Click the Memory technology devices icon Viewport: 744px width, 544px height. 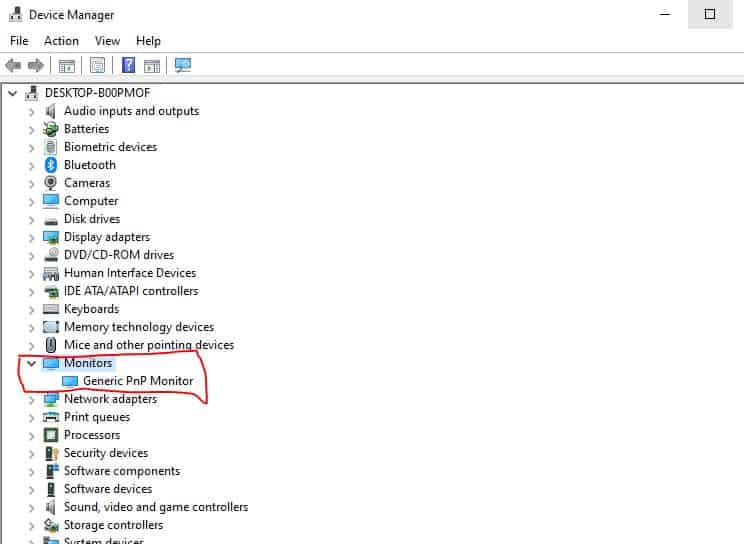(51, 327)
